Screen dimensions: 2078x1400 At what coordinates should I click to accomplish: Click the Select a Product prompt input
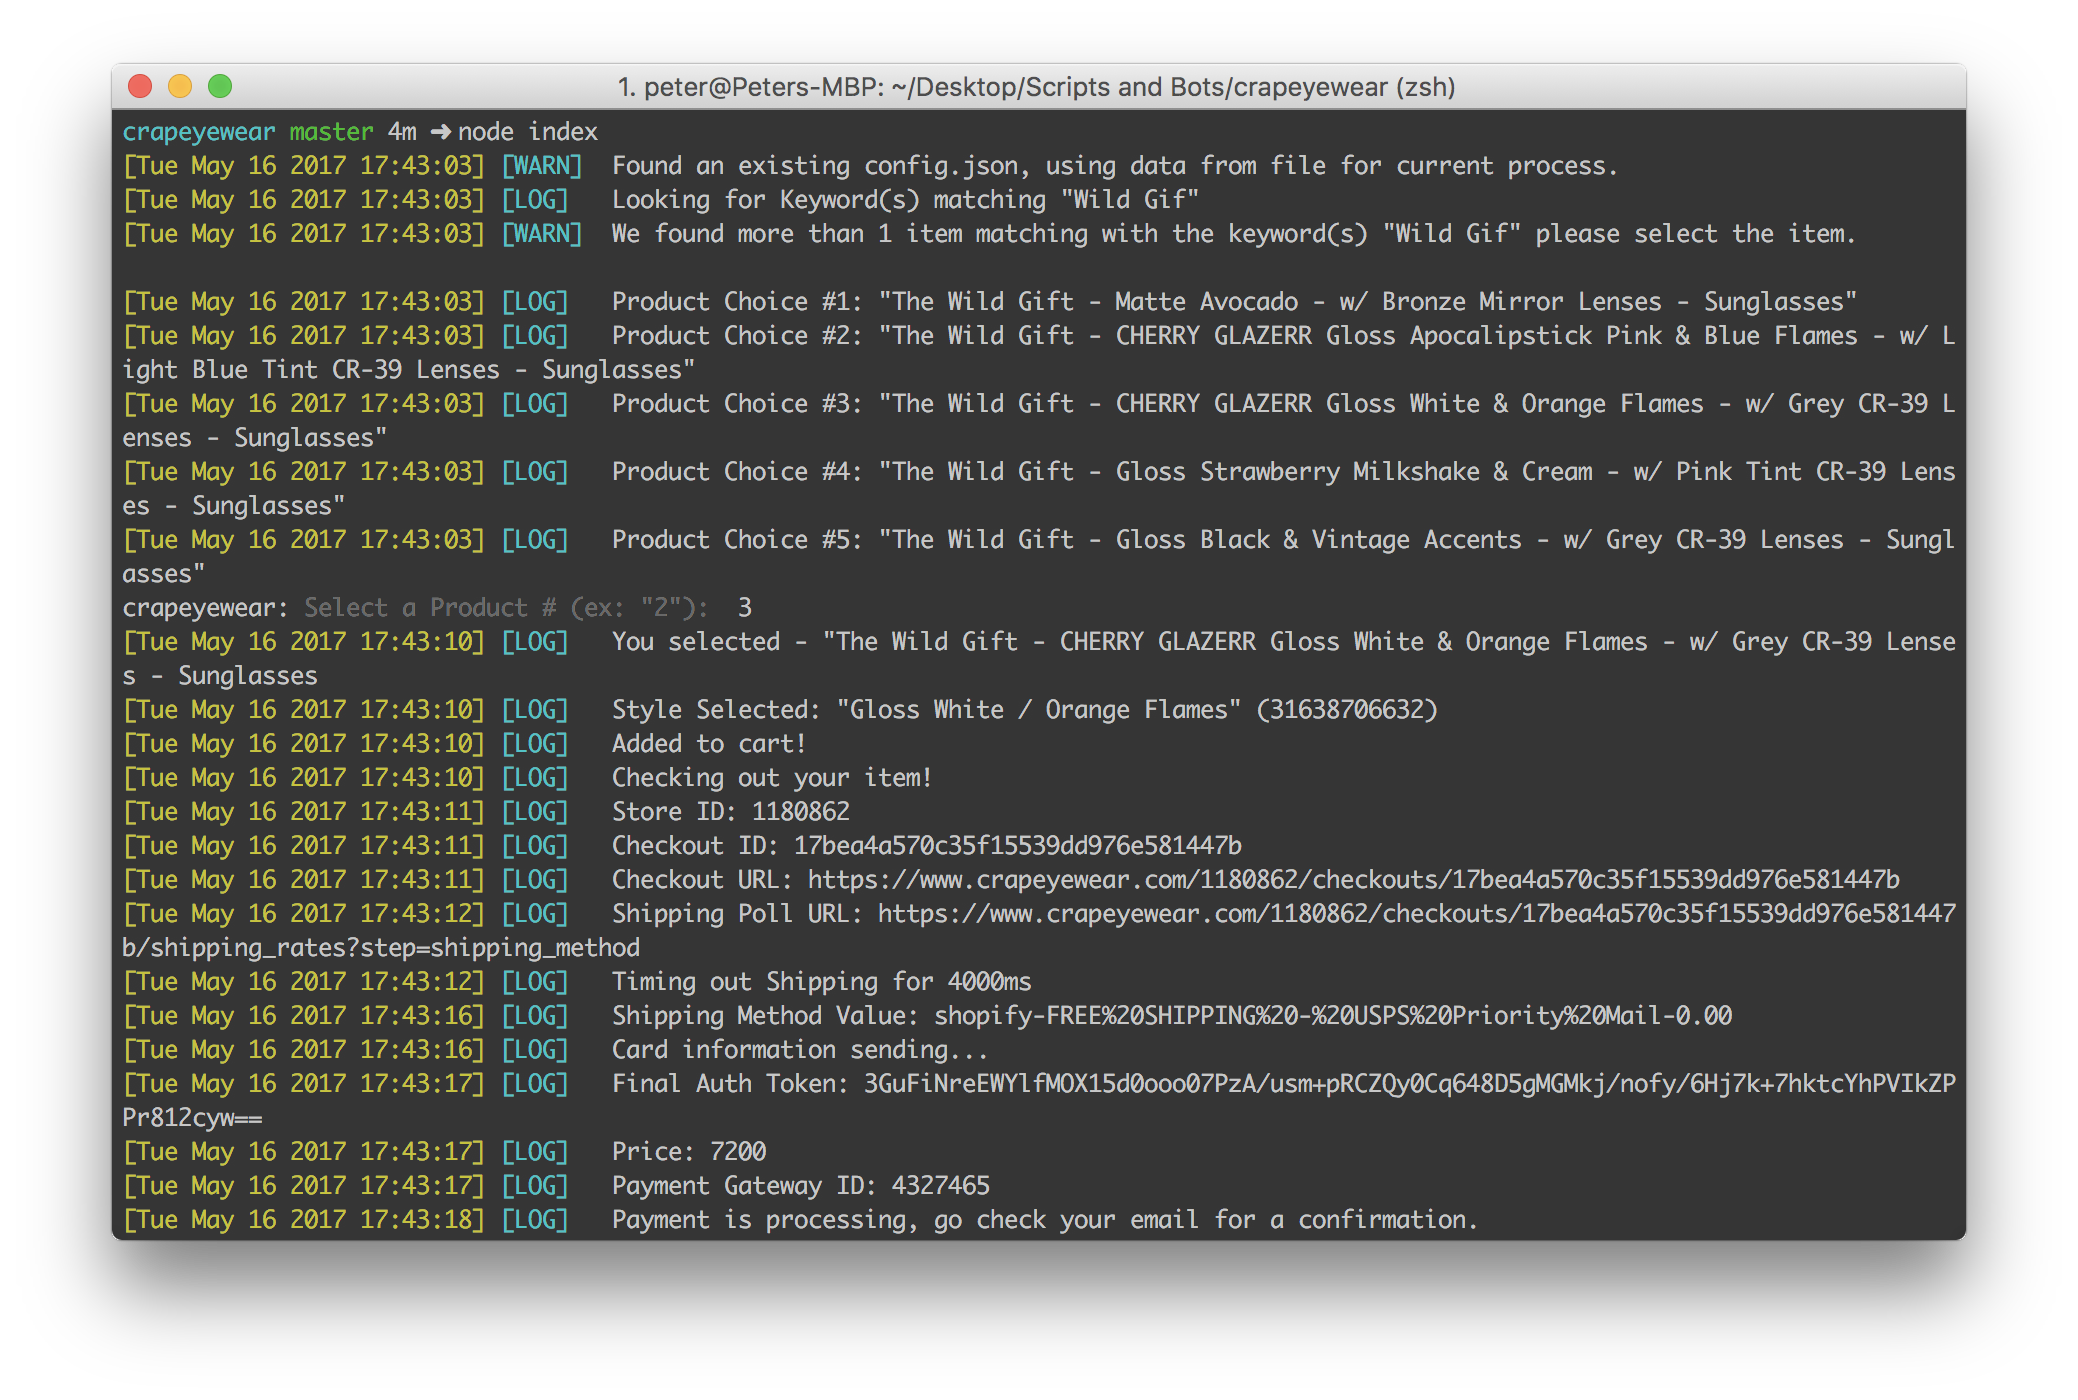(745, 608)
